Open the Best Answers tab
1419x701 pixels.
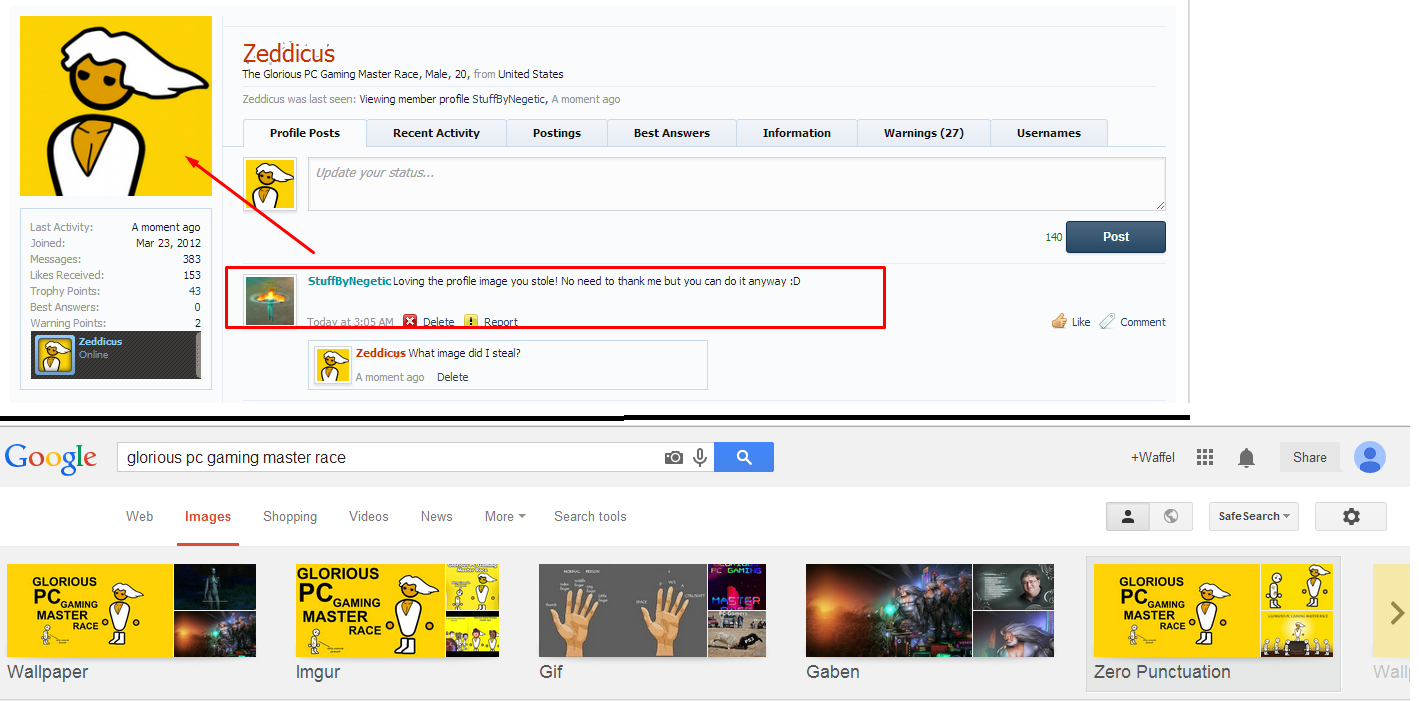tap(672, 133)
